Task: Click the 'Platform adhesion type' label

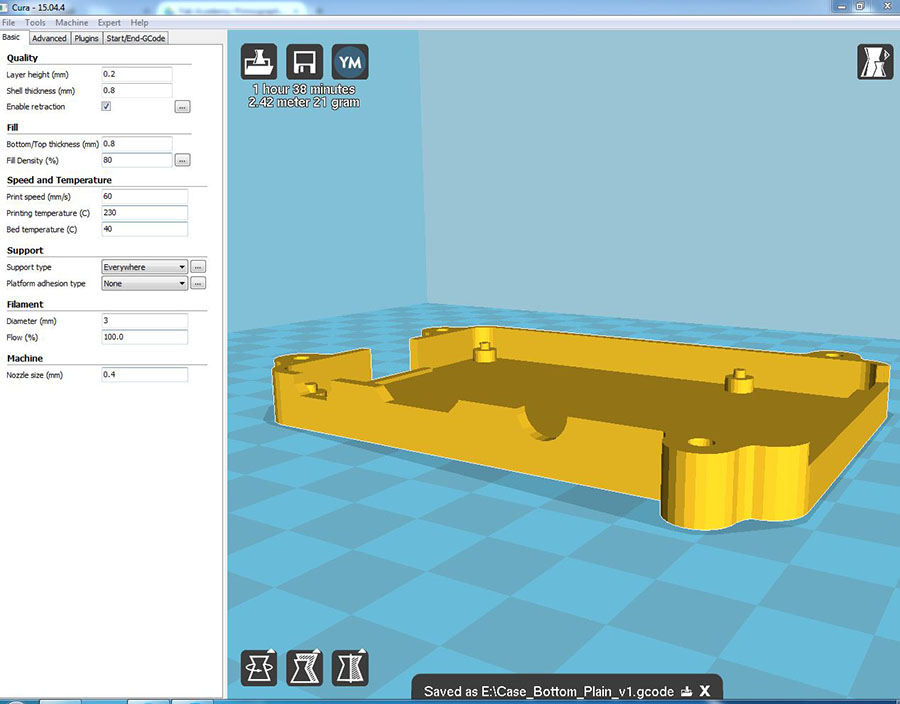Action: [x=46, y=283]
